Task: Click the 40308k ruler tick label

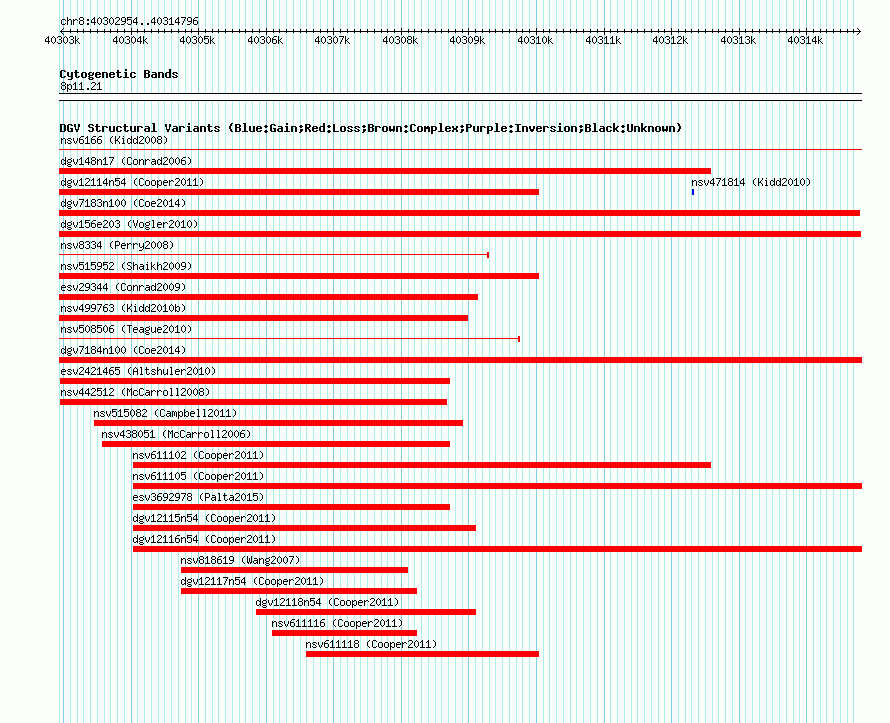Action: [400, 41]
